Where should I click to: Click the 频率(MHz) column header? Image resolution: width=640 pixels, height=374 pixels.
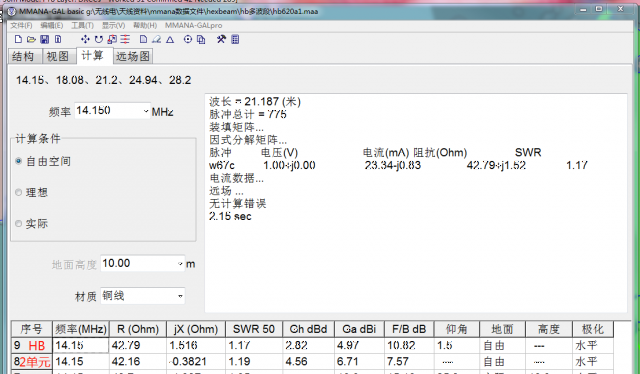(x=81, y=329)
